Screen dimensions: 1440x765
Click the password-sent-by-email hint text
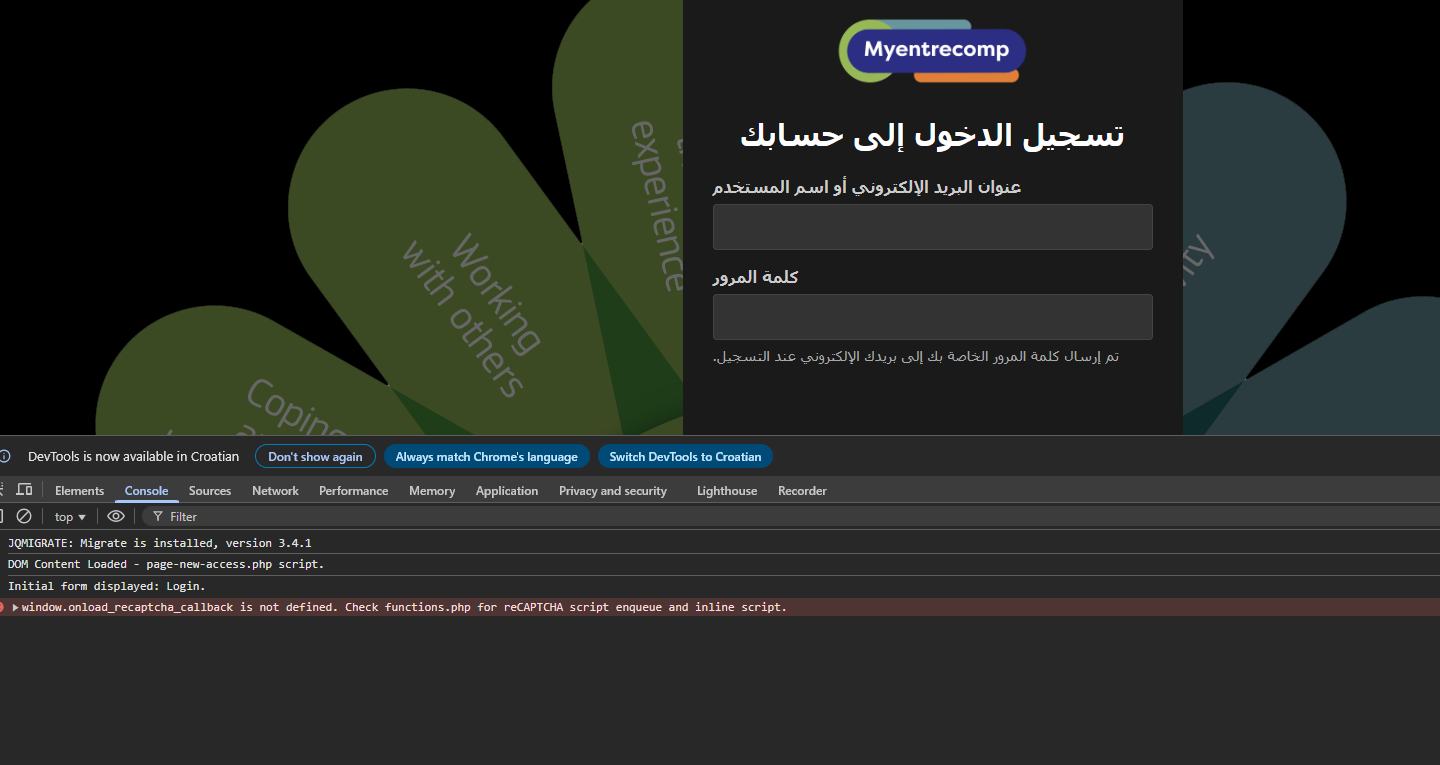916,356
